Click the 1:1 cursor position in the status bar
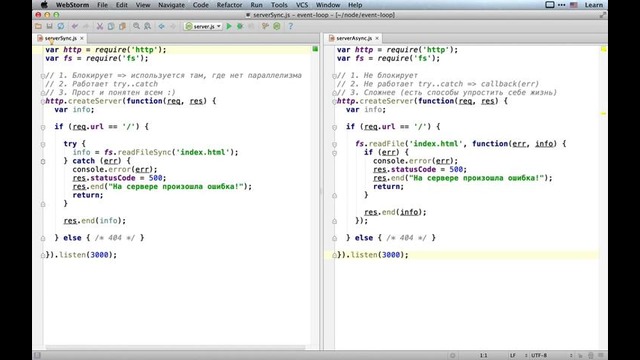This screenshot has width=640, height=360. coord(484,356)
